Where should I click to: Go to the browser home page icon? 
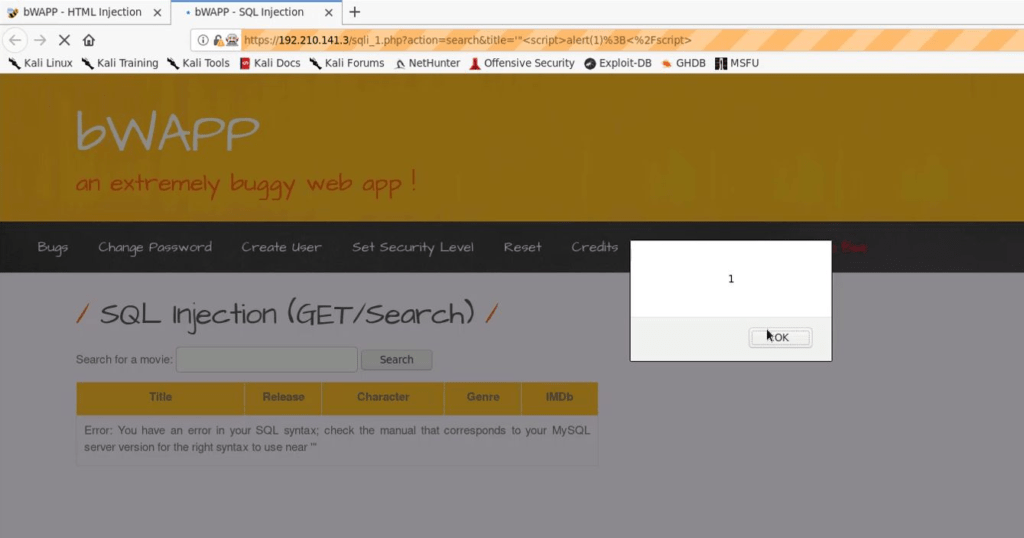click(89, 40)
